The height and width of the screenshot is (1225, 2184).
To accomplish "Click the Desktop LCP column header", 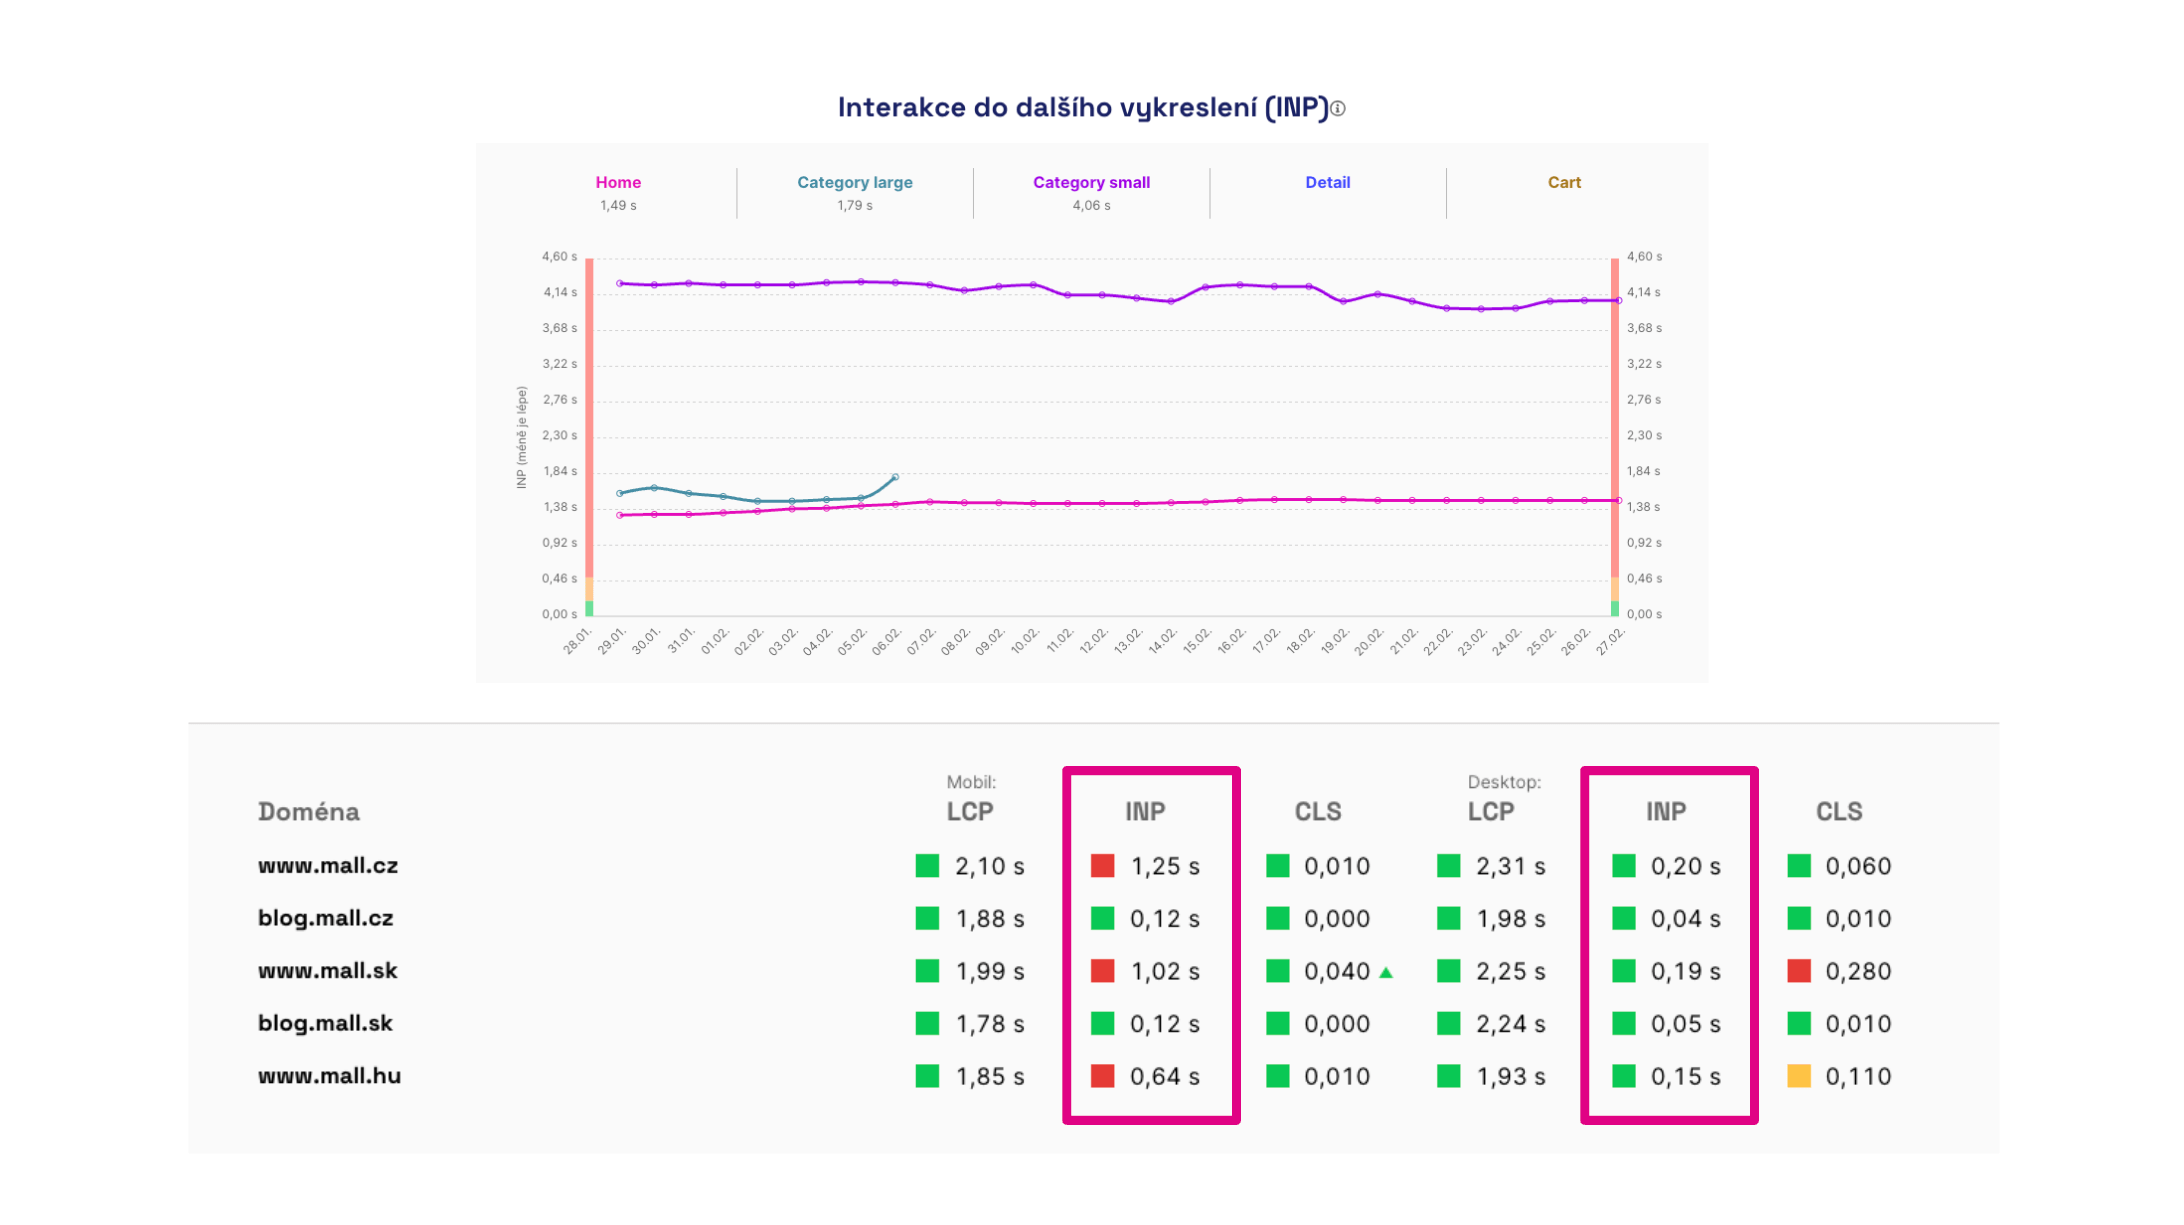I will 1491,812.
